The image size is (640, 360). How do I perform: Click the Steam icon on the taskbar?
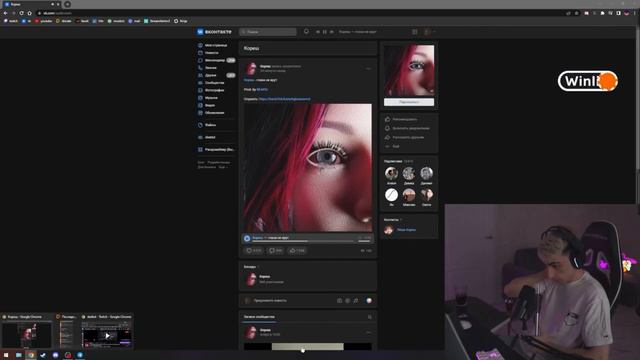pos(43,355)
